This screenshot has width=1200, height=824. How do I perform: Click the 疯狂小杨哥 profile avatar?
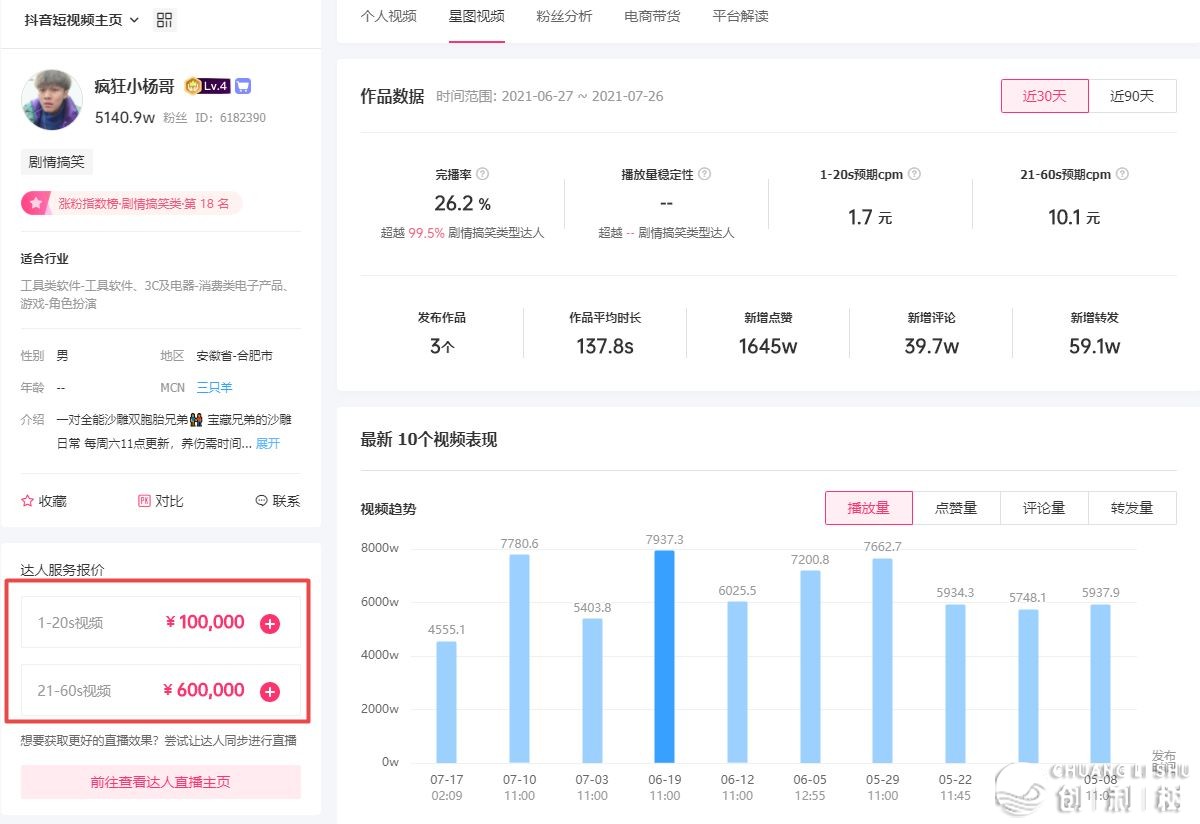[52, 100]
